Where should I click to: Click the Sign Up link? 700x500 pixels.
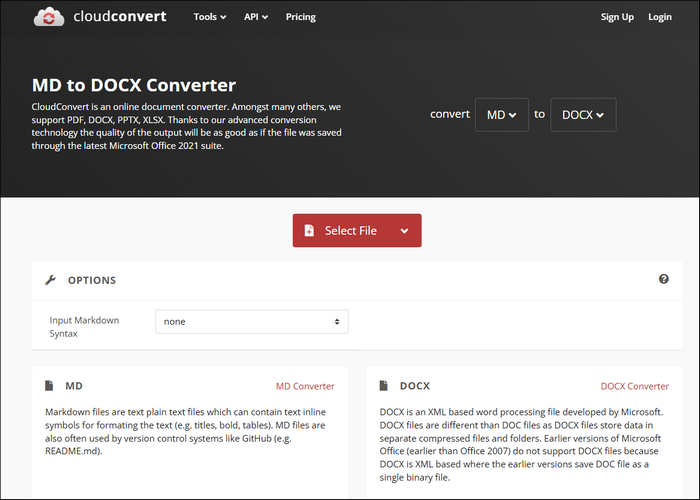pos(617,17)
